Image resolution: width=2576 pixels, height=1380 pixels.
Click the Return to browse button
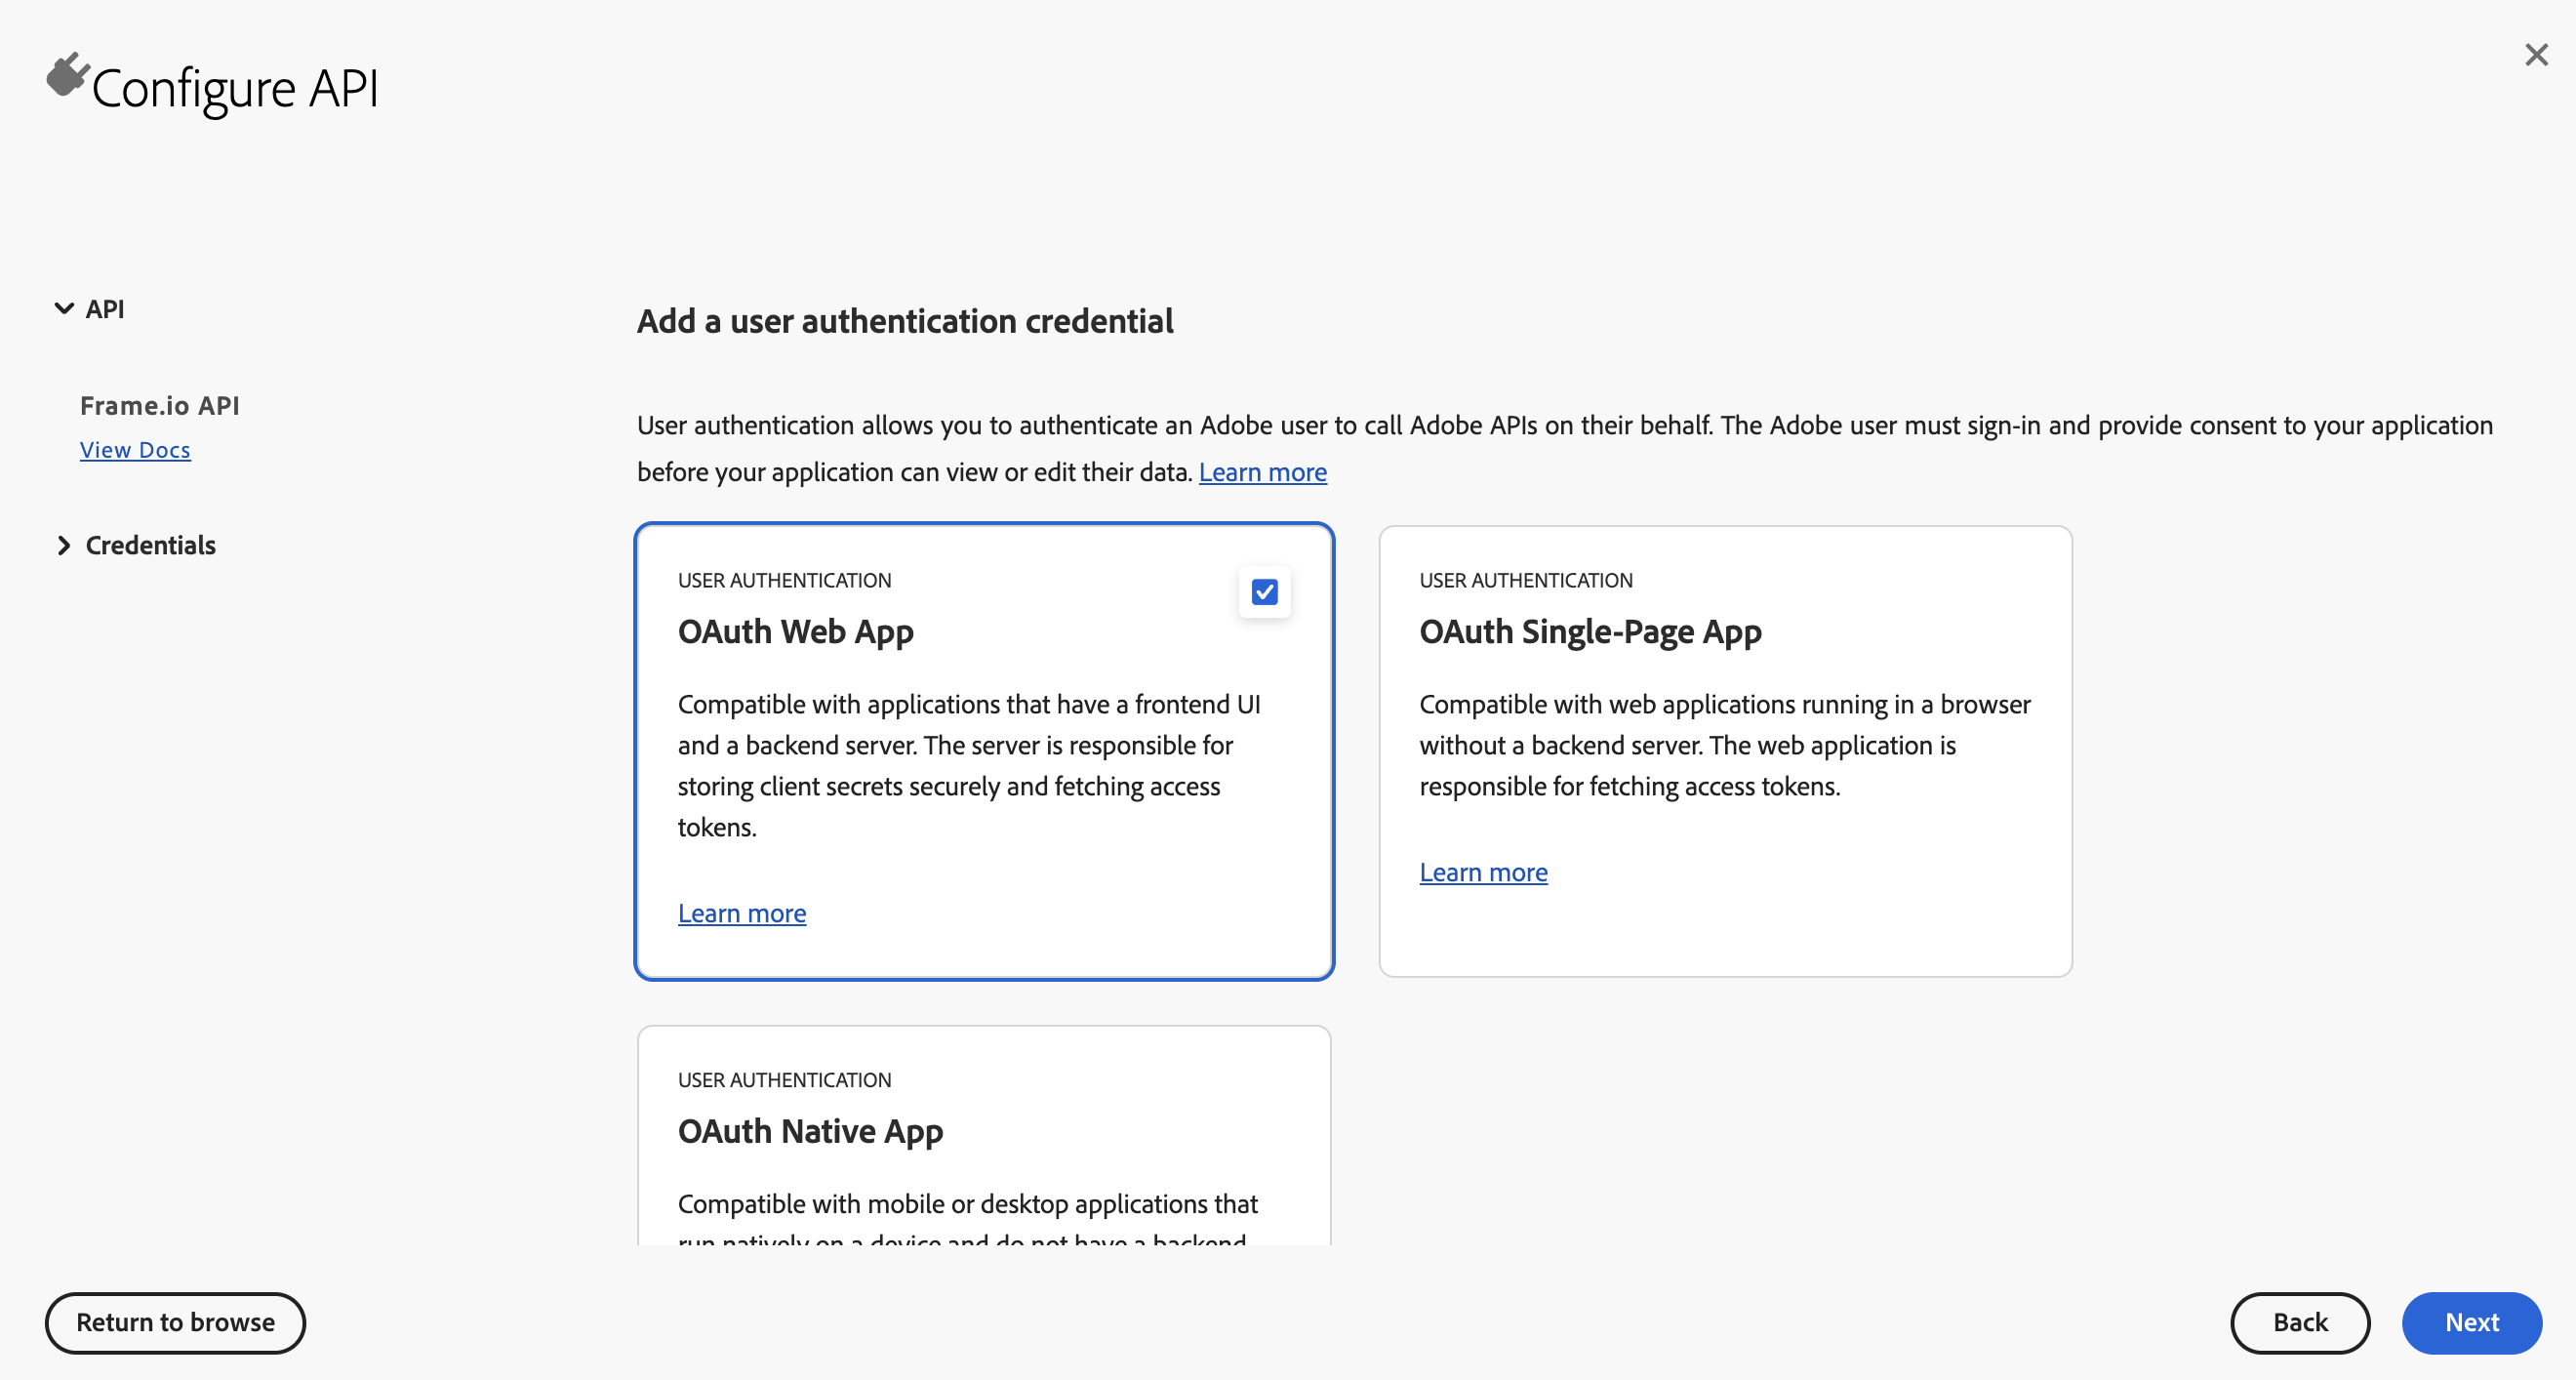click(x=175, y=1322)
